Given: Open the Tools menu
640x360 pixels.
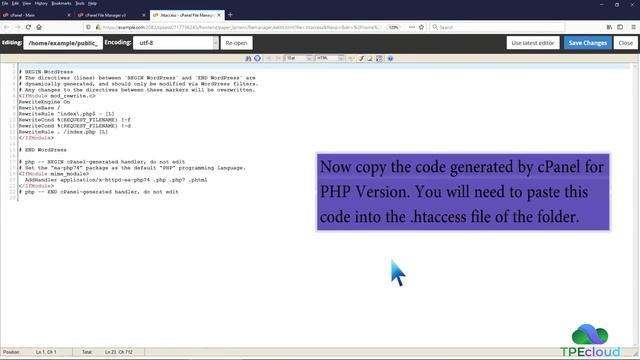Looking at the screenshot, I should pos(80,3).
